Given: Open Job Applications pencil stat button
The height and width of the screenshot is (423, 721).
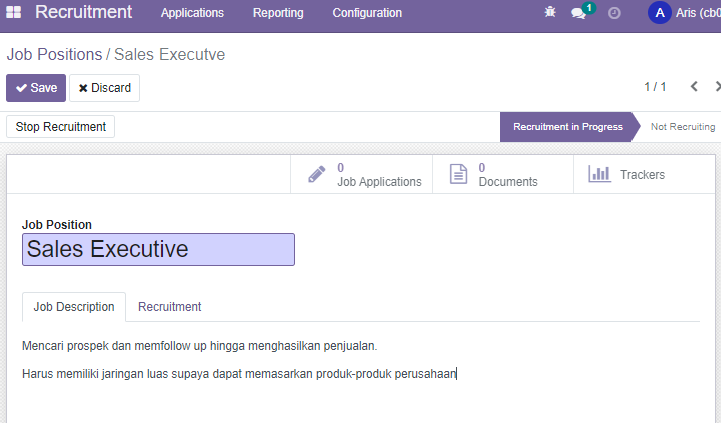Looking at the screenshot, I should click(361, 175).
